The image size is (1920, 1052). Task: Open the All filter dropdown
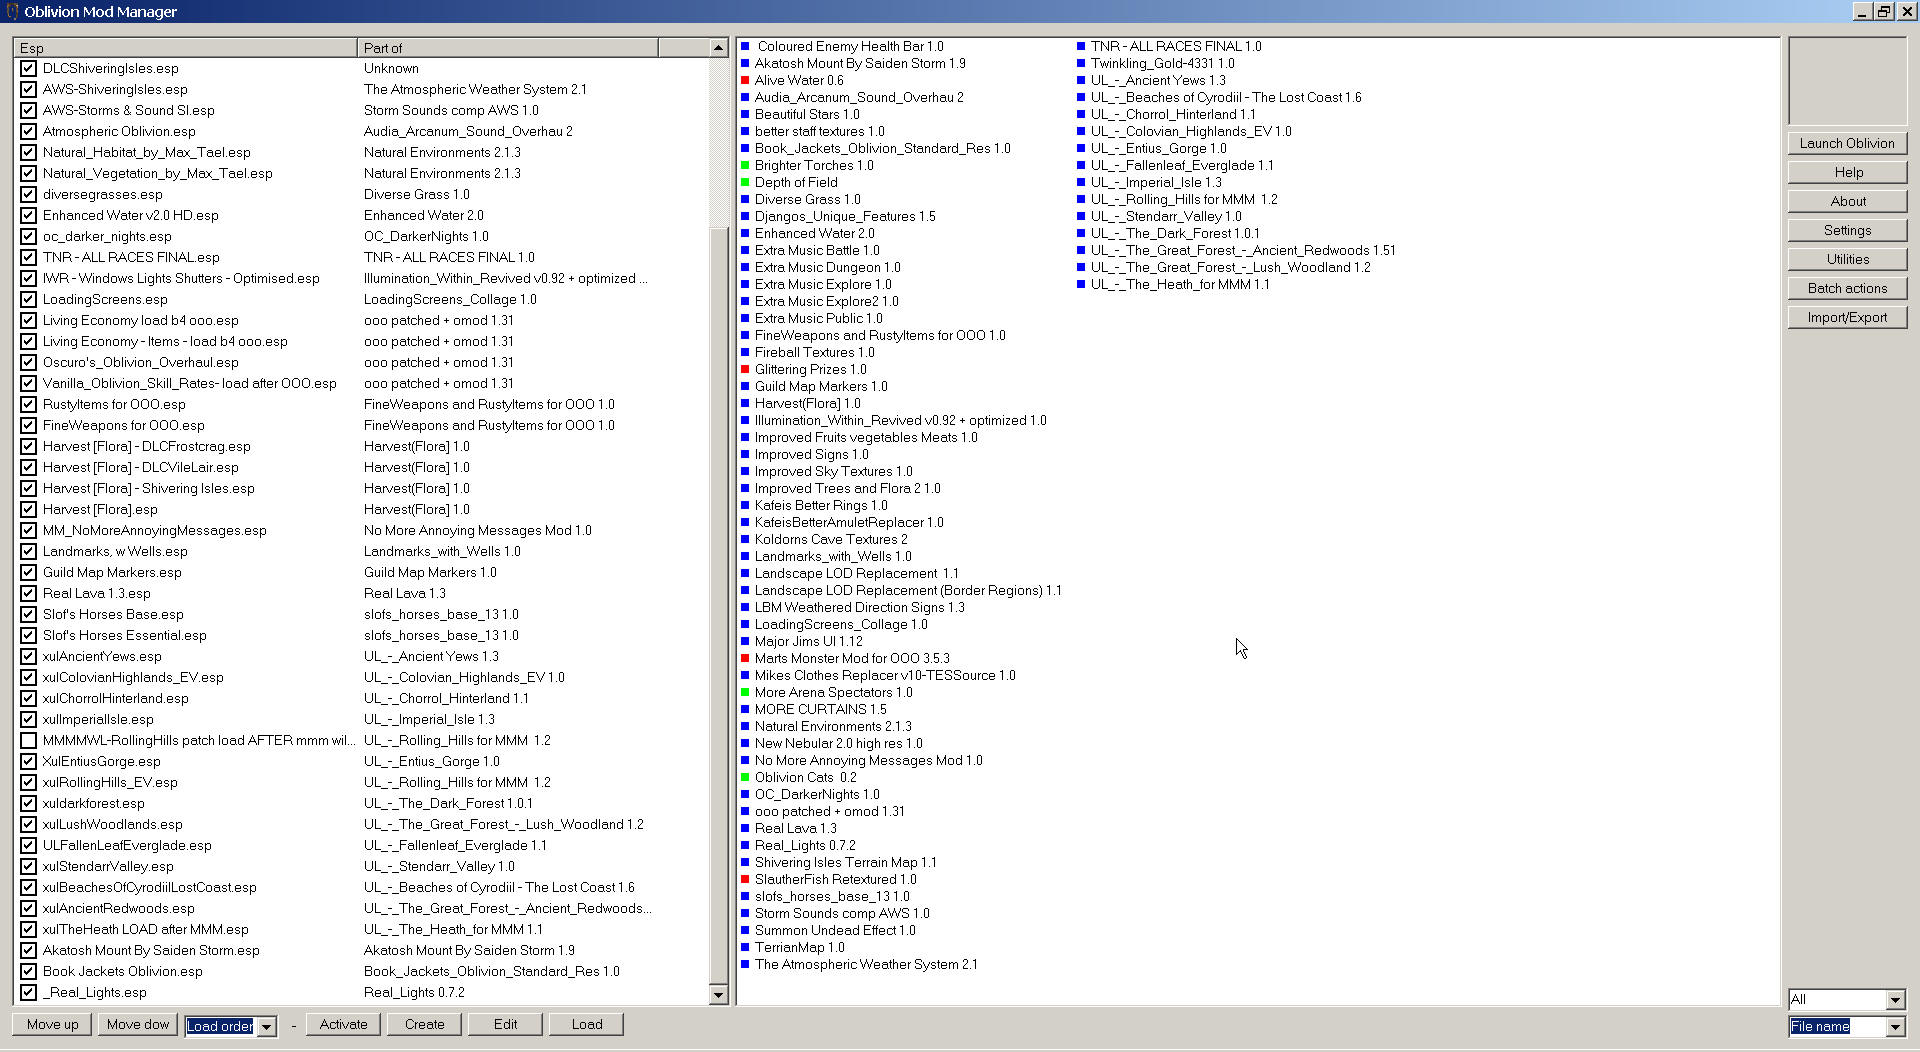point(1895,1000)
